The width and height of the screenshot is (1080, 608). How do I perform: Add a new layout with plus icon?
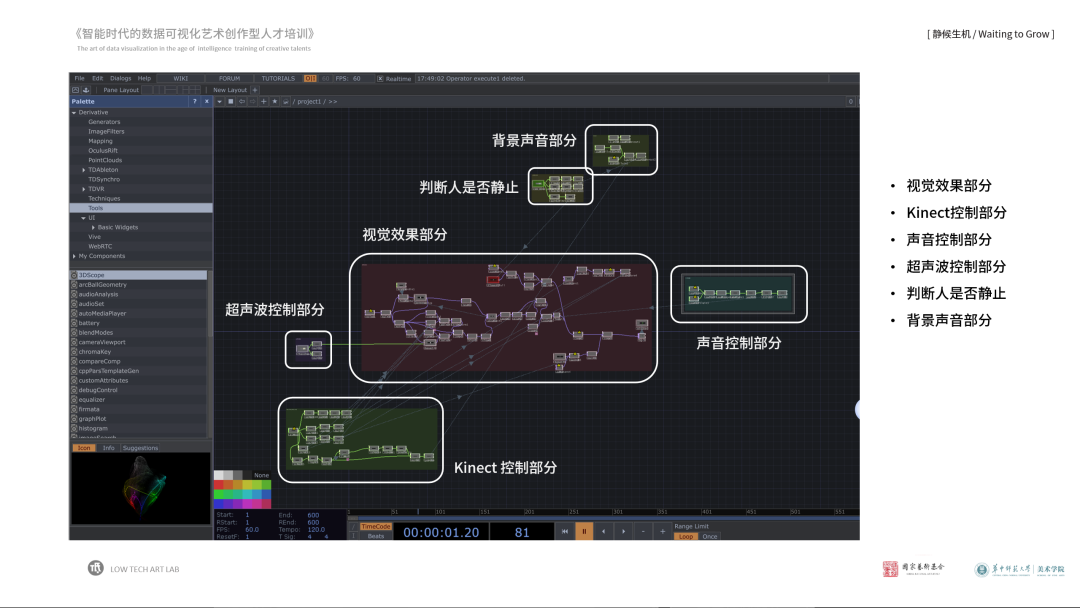pyautogui.click(x=255, y=90)
